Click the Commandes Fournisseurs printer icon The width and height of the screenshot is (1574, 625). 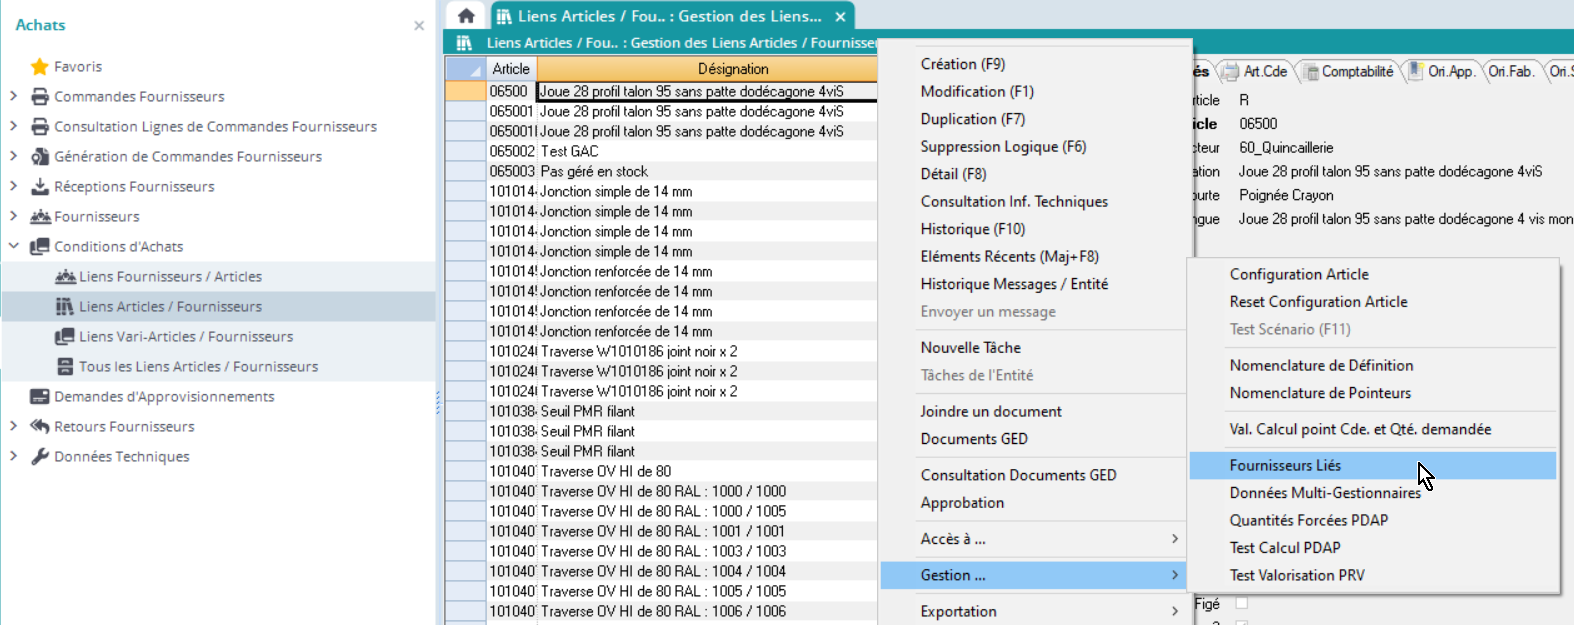click(40, 97)
